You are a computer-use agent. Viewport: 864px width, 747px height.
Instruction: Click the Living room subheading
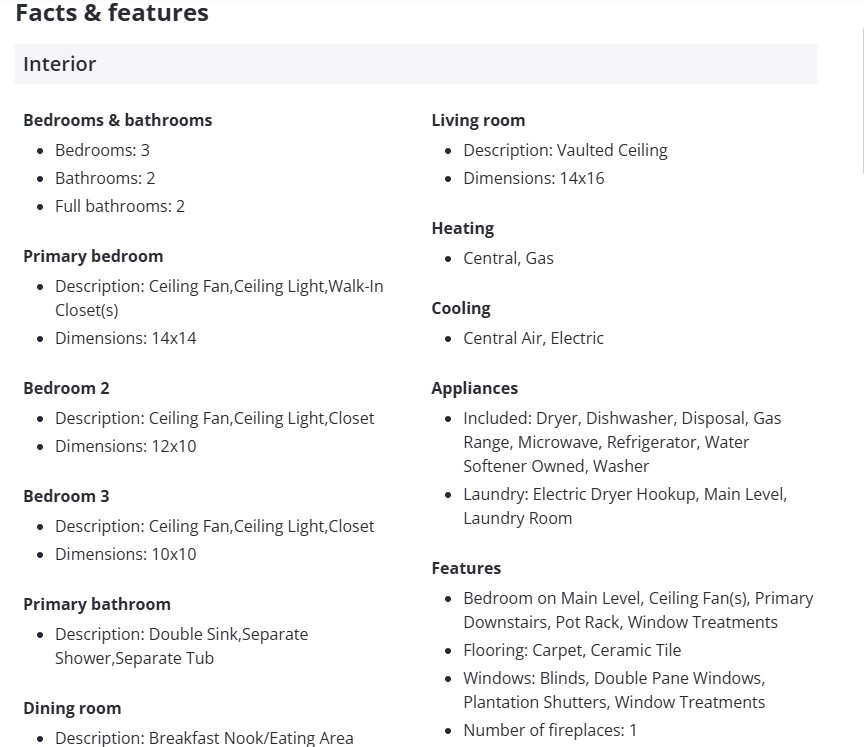478,120
